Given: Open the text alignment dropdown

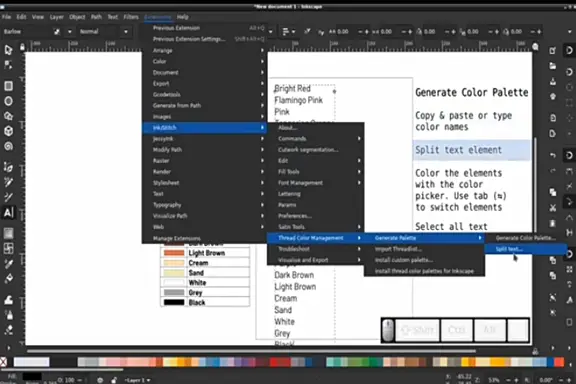Looking at the screenshot, I should [x=289, y=32].
